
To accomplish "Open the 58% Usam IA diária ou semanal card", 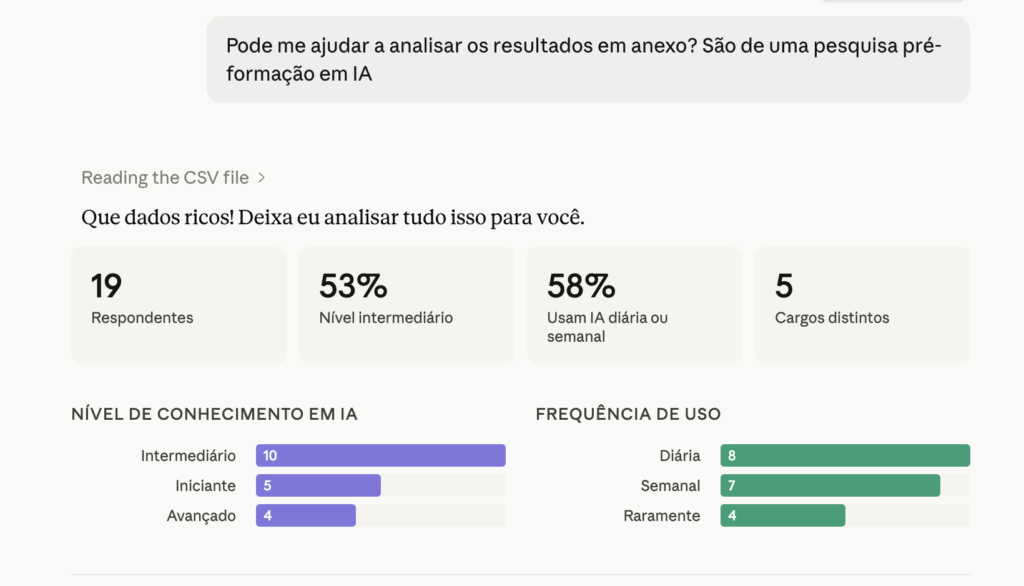I will (x=634, y=305).
